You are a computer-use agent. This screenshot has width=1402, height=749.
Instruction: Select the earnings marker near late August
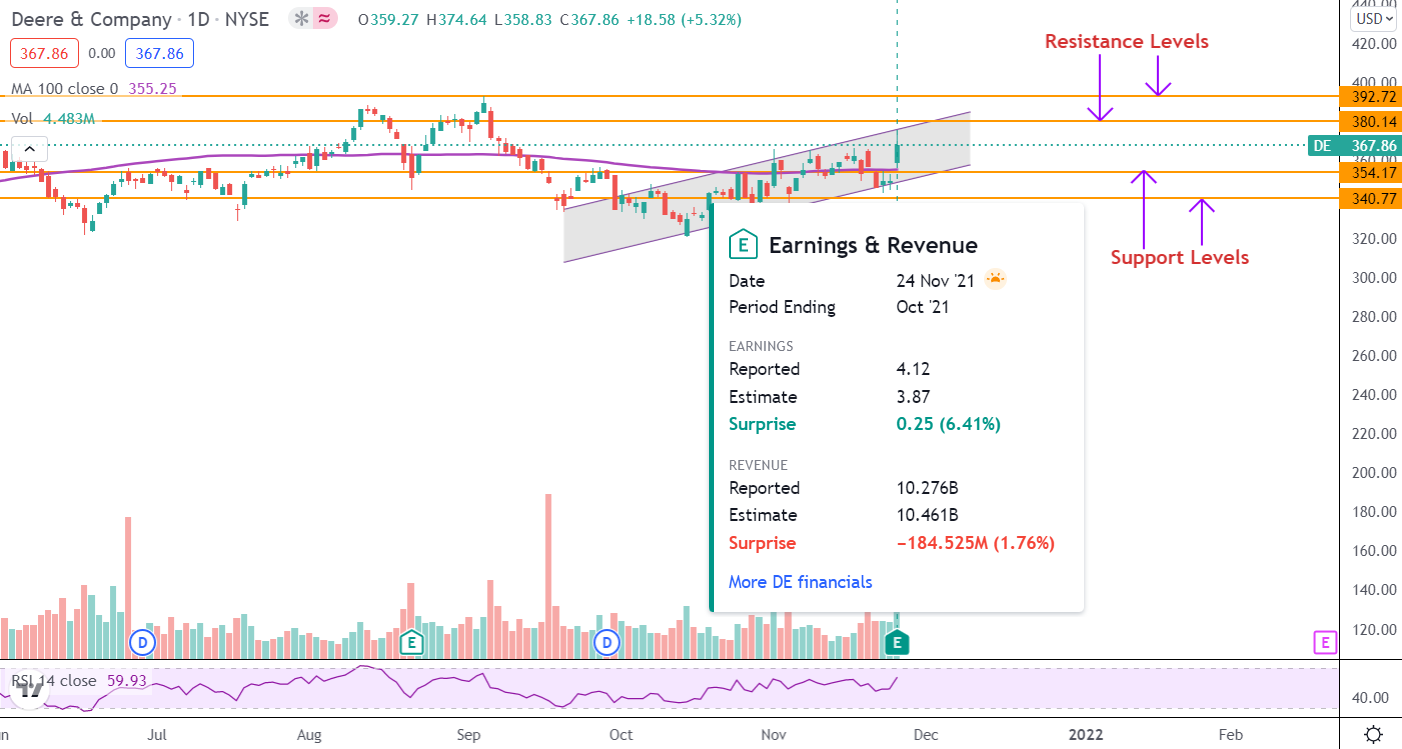tap(410, 642)
